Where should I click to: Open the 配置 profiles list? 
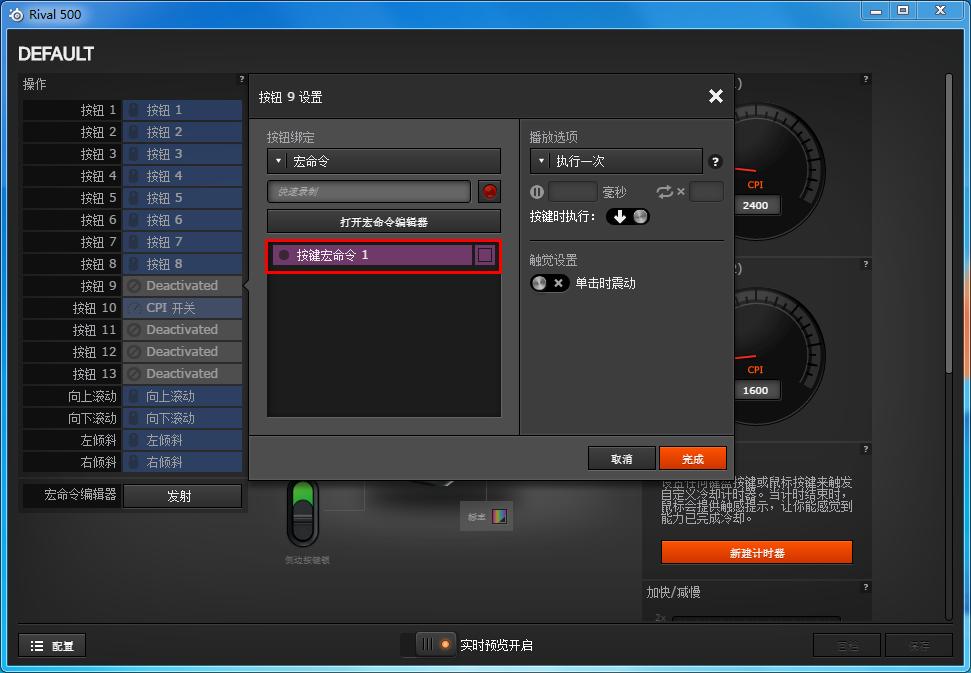[x=52, y=646]
